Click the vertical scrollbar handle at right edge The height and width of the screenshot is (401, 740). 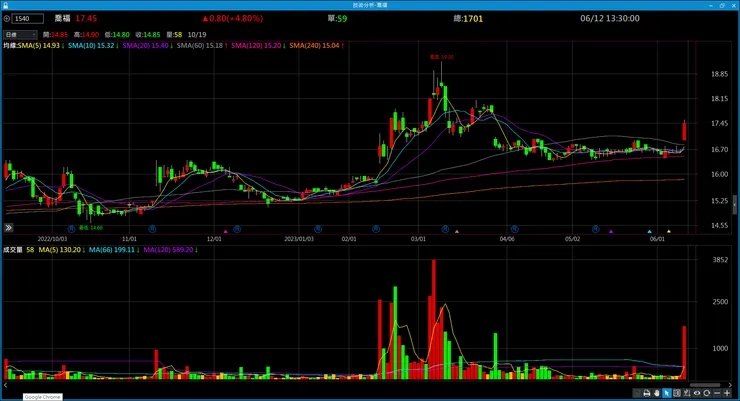point(735,205)
